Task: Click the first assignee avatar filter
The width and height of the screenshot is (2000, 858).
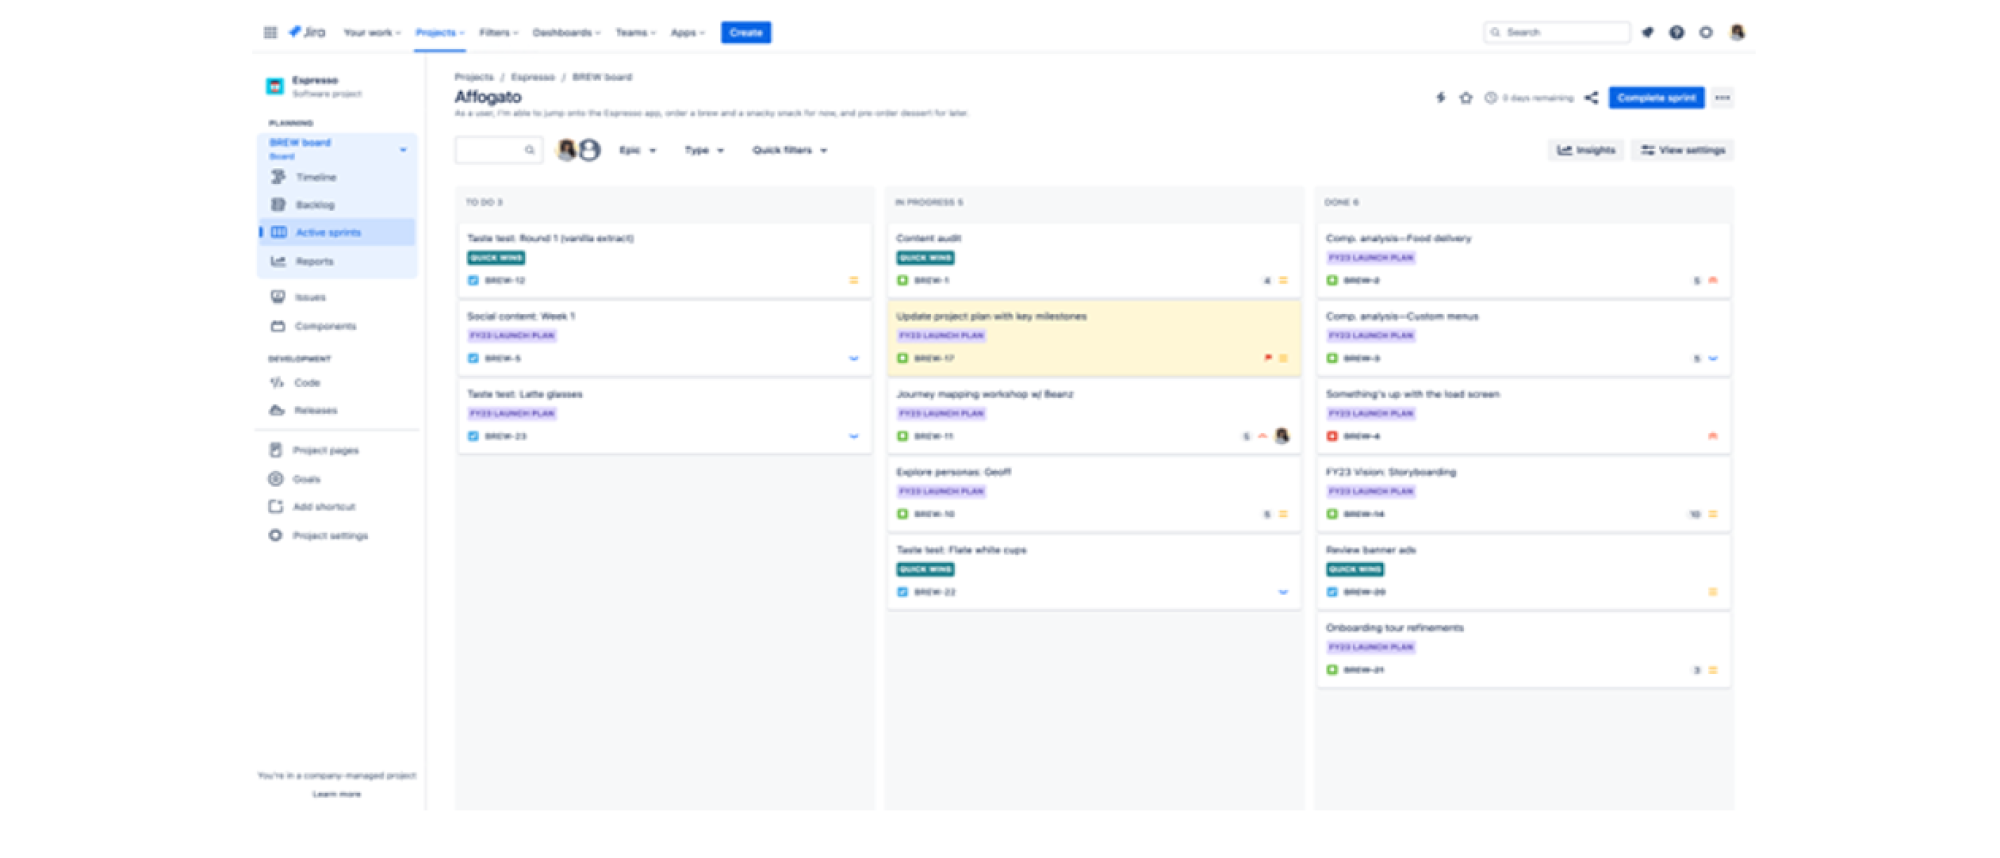Action: (567, 150)
